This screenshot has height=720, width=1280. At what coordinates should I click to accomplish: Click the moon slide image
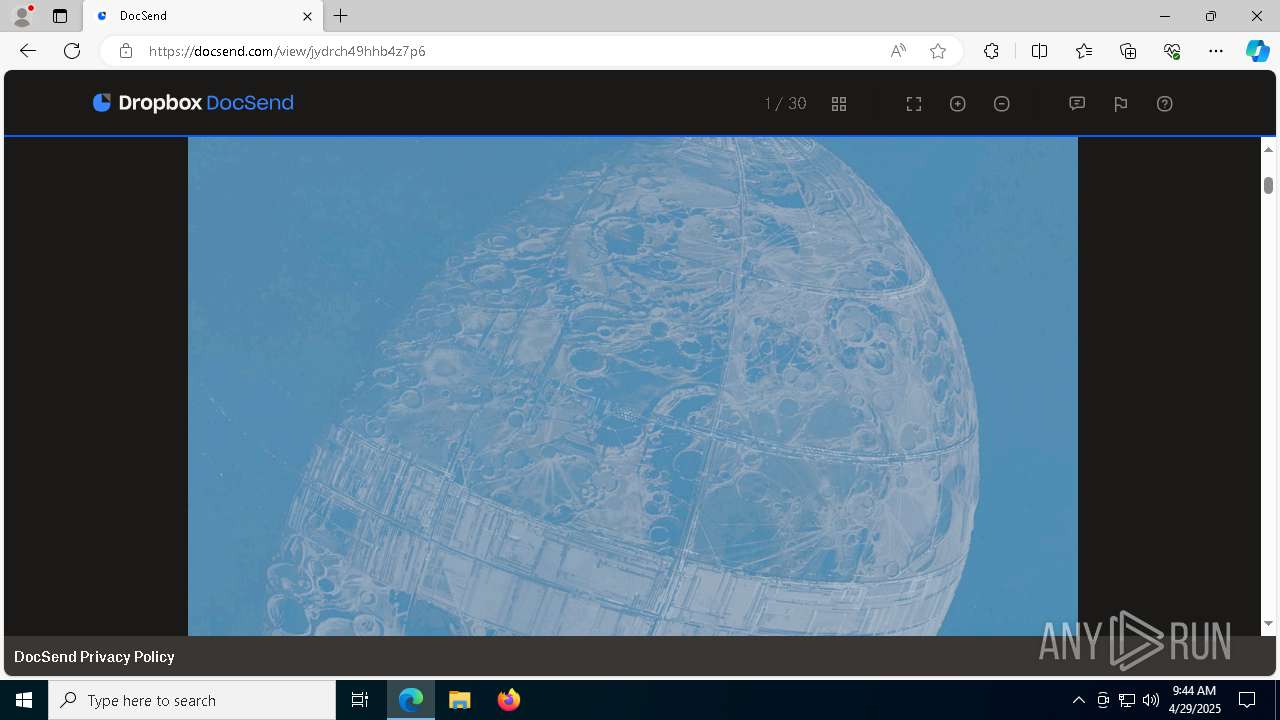pyautogui.click(x=633, y=386)
